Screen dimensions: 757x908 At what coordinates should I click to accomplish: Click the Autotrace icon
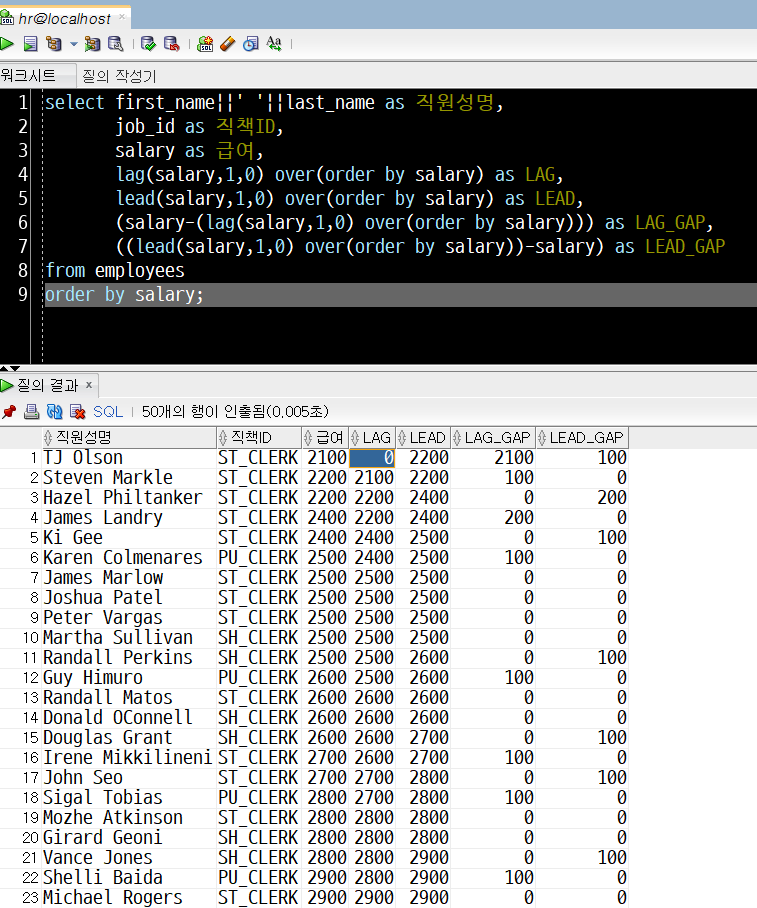click(92, 43)
